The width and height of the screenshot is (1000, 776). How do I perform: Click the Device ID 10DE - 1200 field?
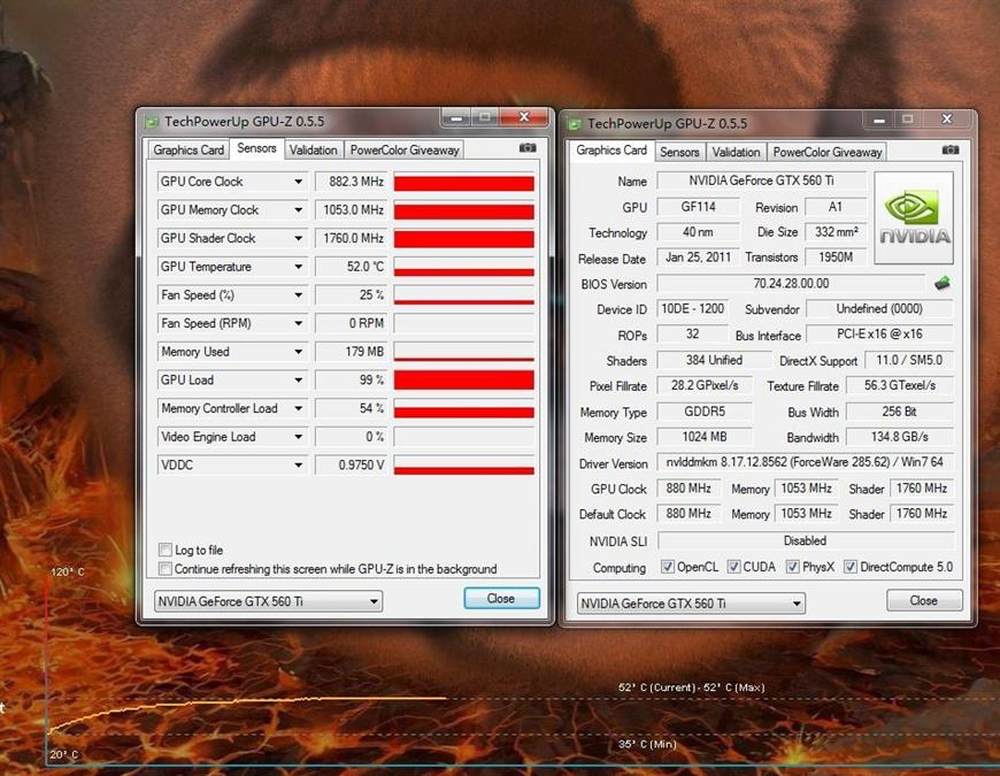[x=693, y=309]
